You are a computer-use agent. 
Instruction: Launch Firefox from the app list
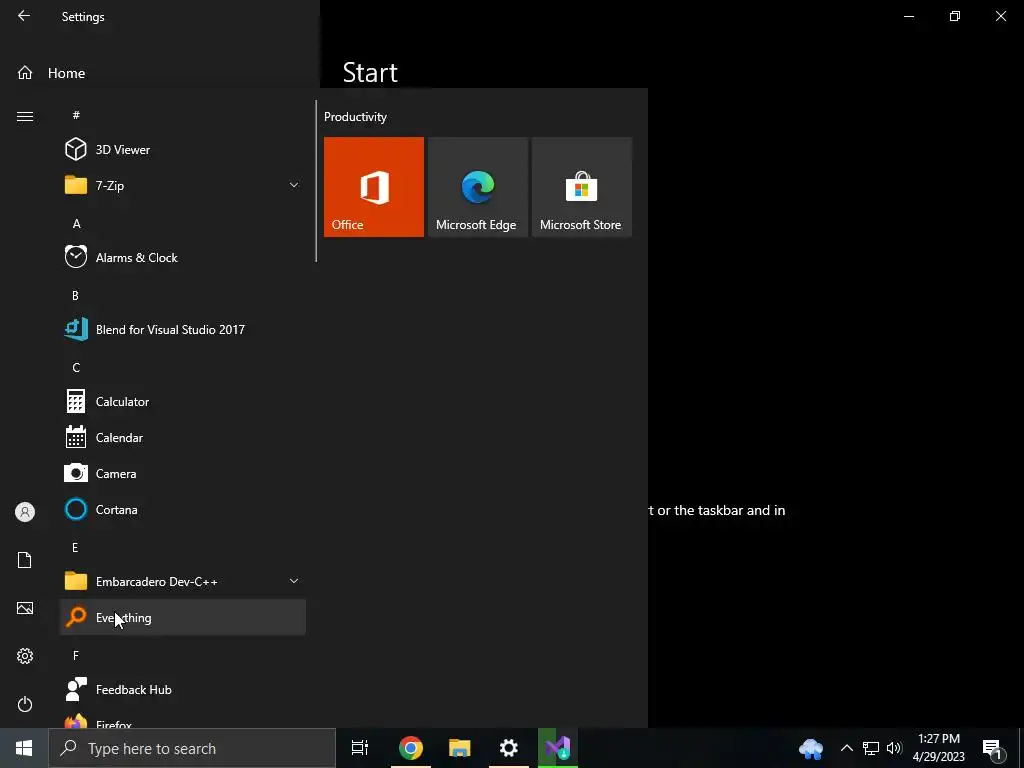pyautogui.click(x=183, y=720)
